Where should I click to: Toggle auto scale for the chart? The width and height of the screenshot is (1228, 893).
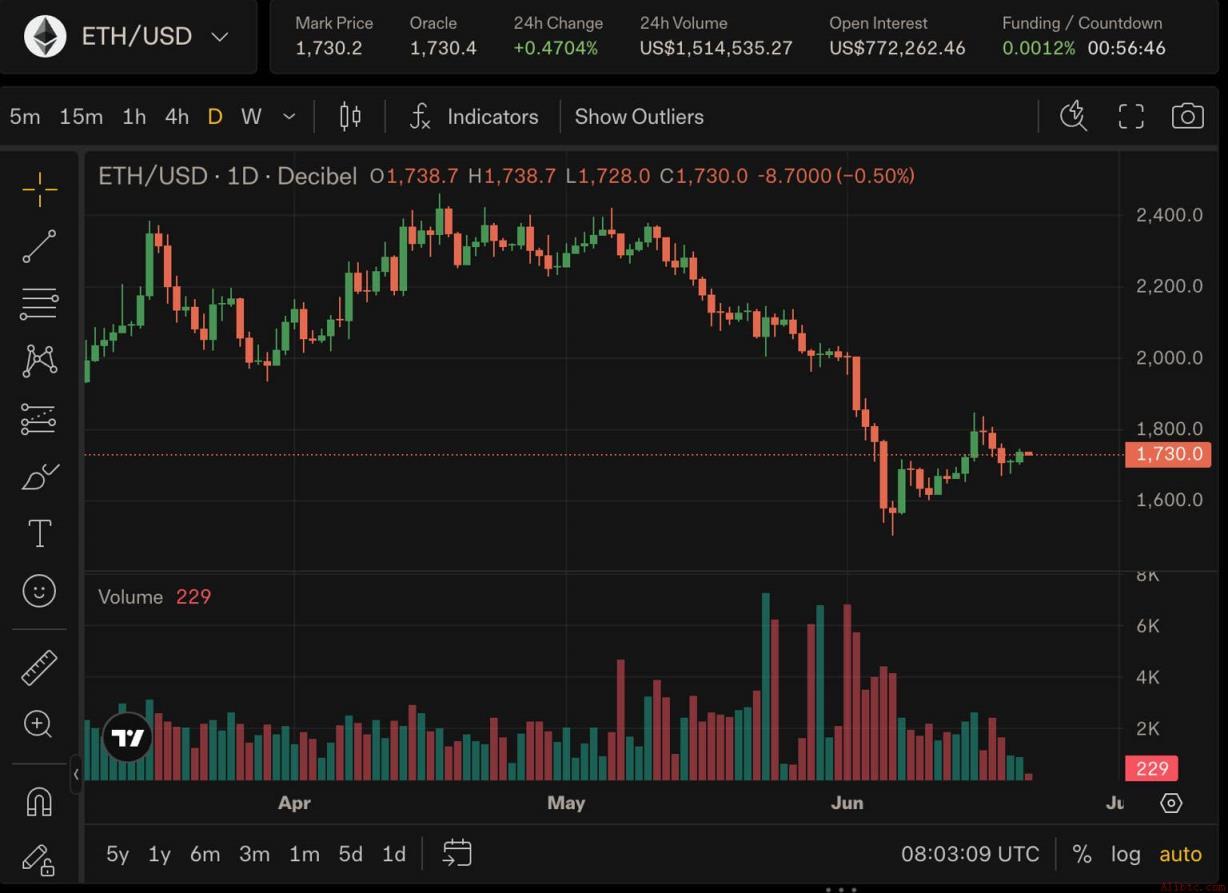pyautogui.click(x=1180, y=854)
